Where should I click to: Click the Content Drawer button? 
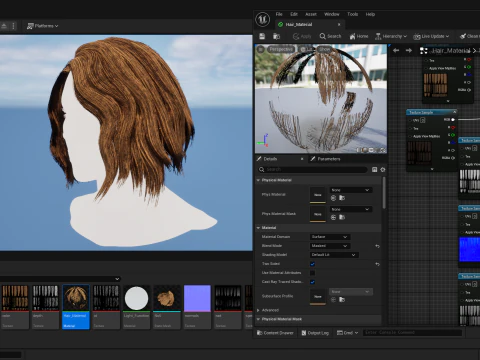click(x=275, y=333)
